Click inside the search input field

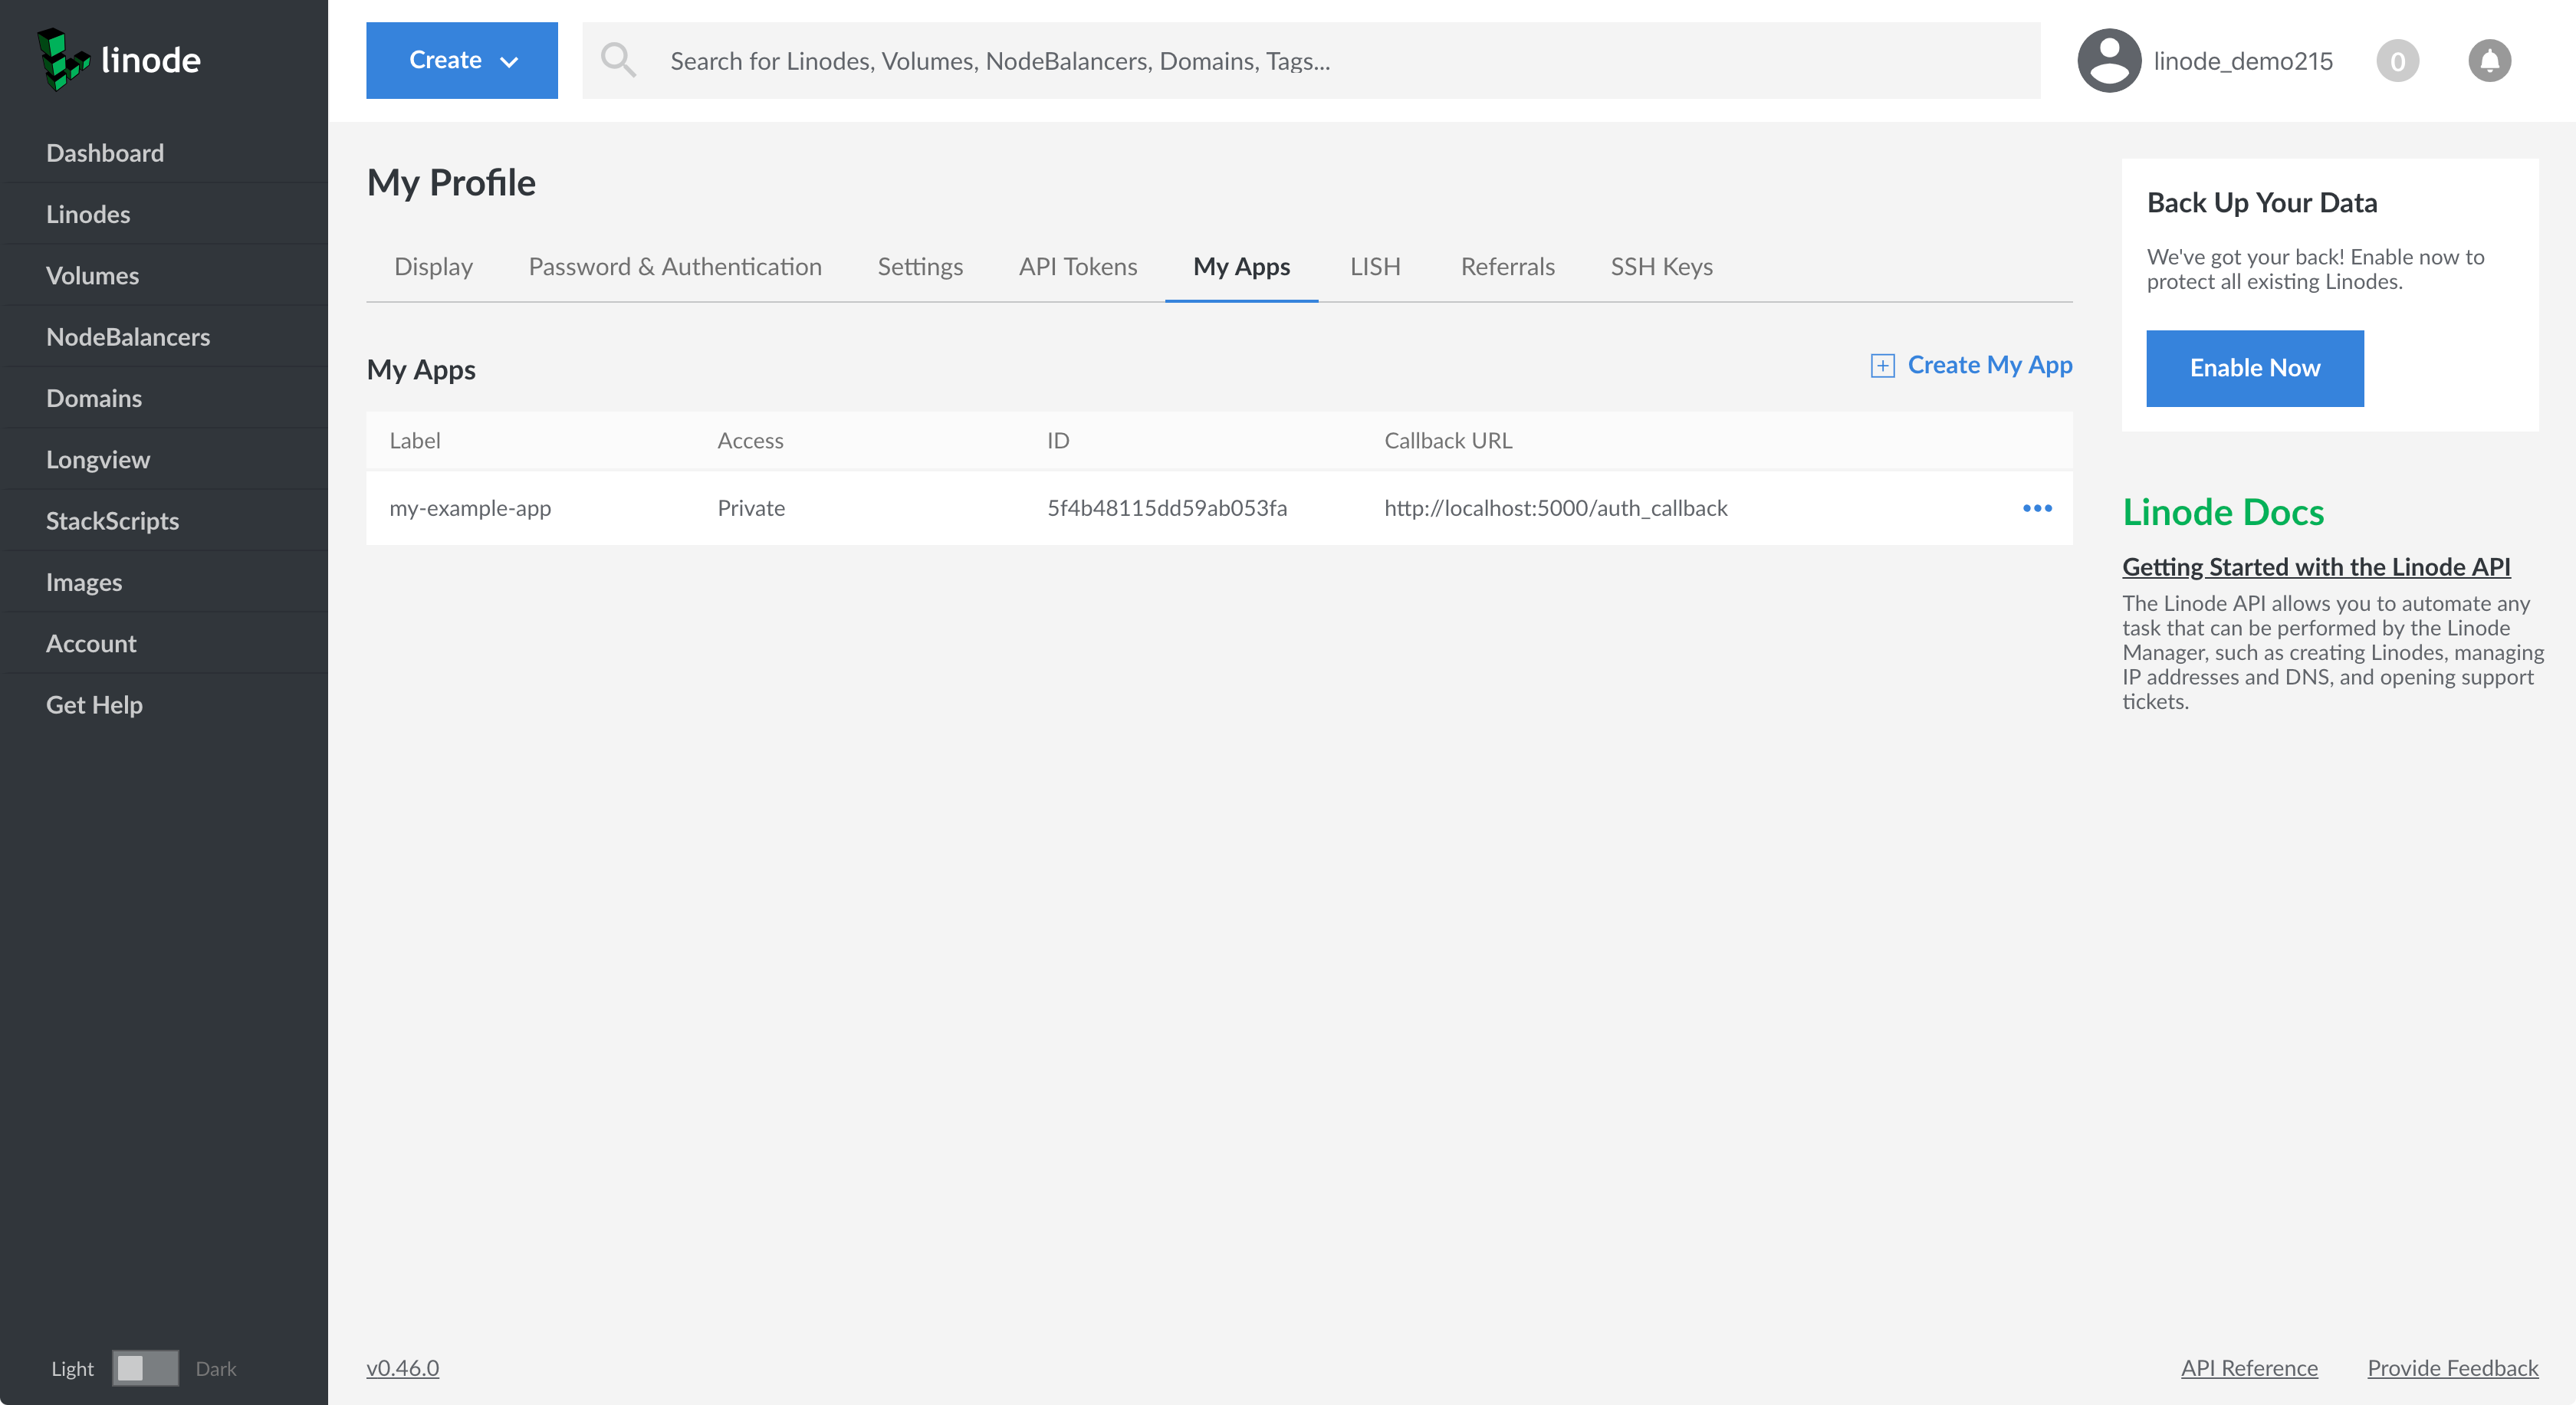pyautogui.click(x=1200, y=60)
